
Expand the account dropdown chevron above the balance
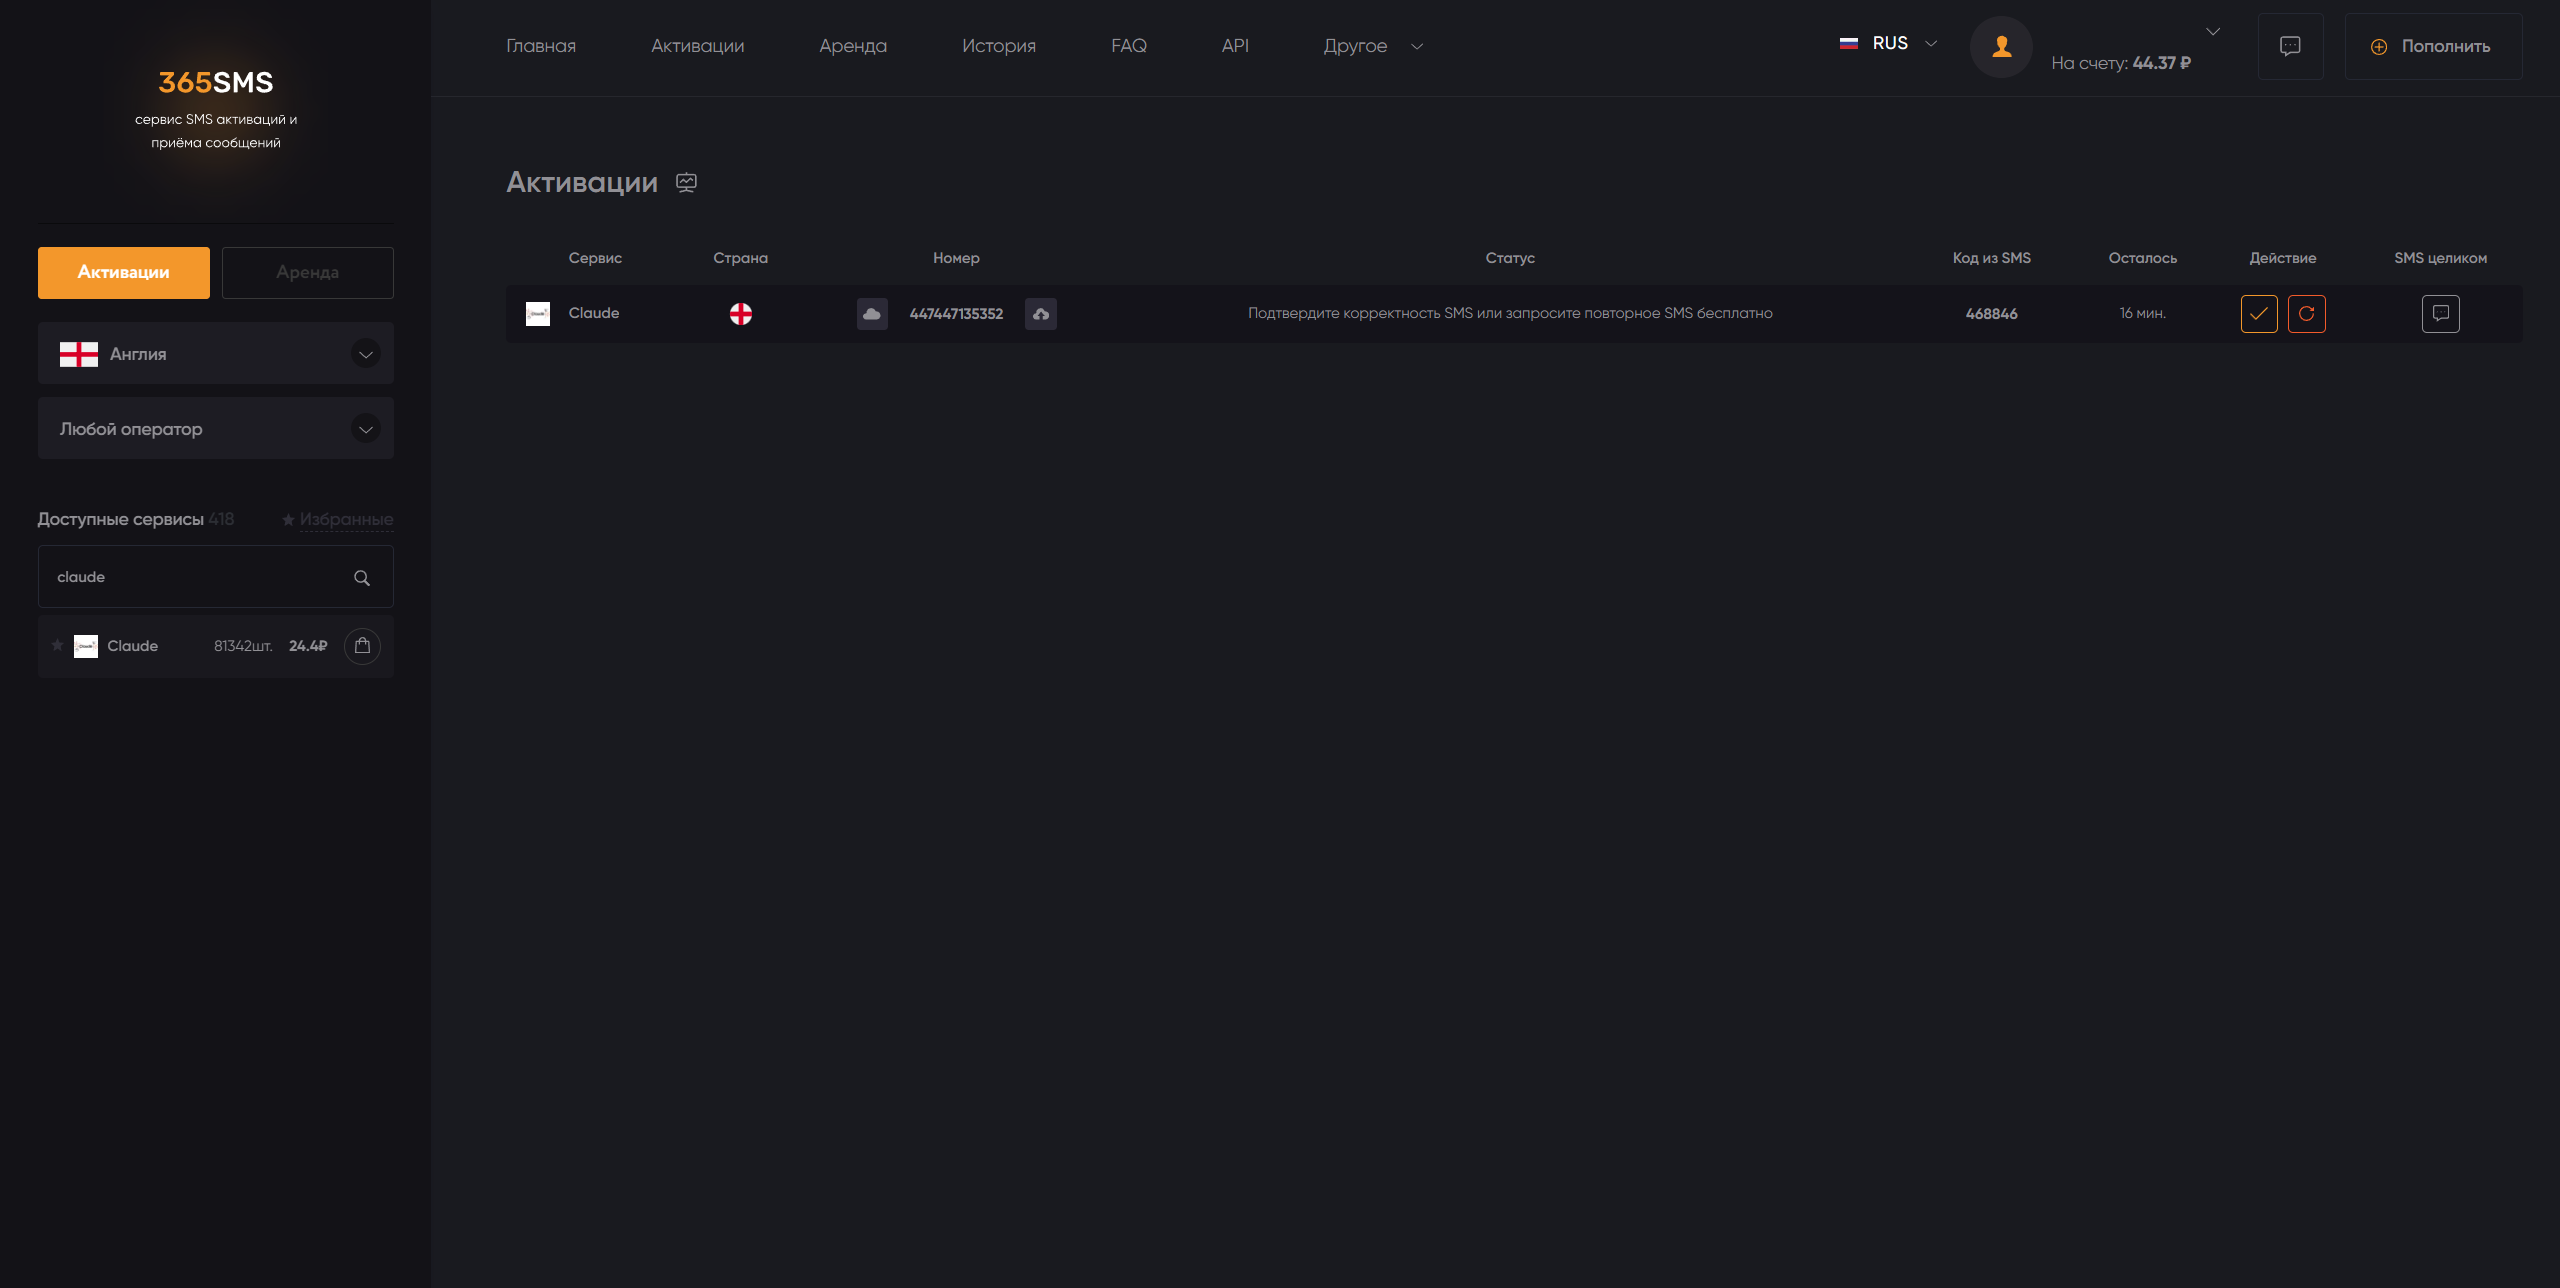pos(2213,32)
